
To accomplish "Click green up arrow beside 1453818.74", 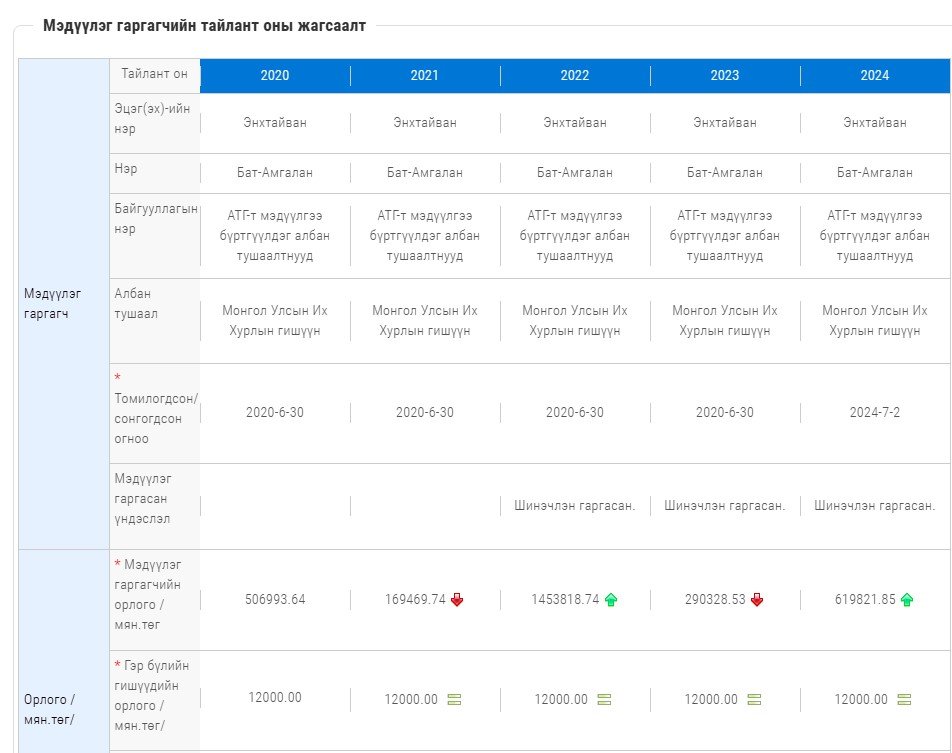I will [x=611, y=600].
